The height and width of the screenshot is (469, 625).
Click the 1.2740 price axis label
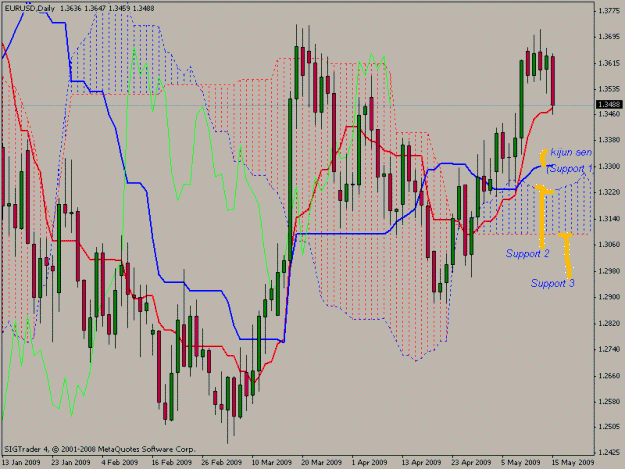coord(609,349)
